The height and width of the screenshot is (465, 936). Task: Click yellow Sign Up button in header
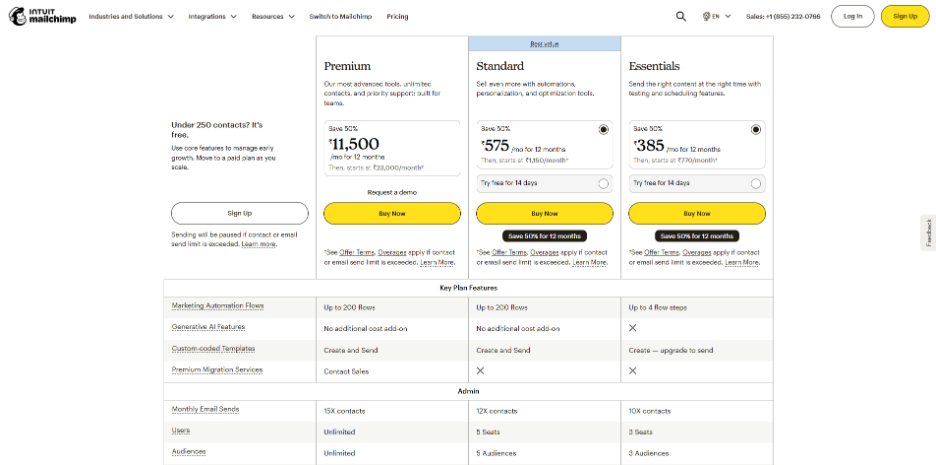pyautogui.click(x=905, y=17)
